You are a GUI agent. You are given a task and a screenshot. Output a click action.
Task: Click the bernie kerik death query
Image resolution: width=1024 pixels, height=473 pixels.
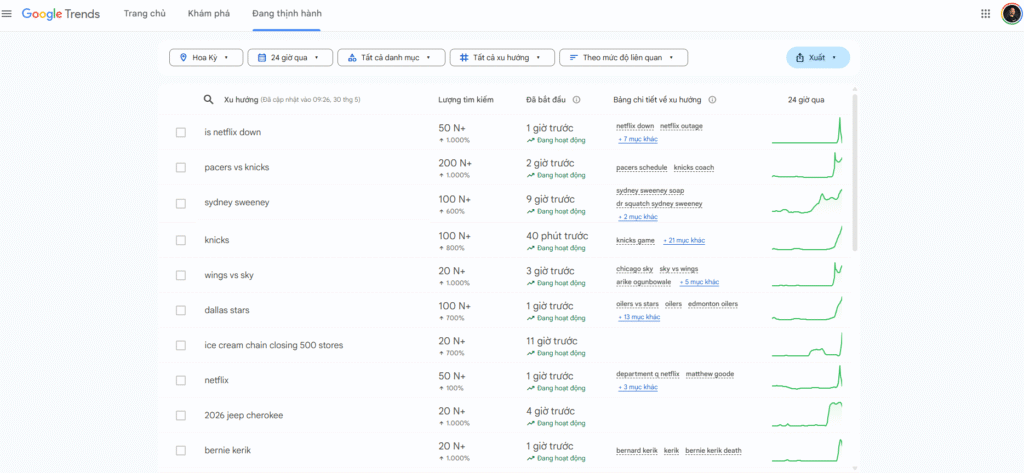pyautogui.click(x=713, y=451)
